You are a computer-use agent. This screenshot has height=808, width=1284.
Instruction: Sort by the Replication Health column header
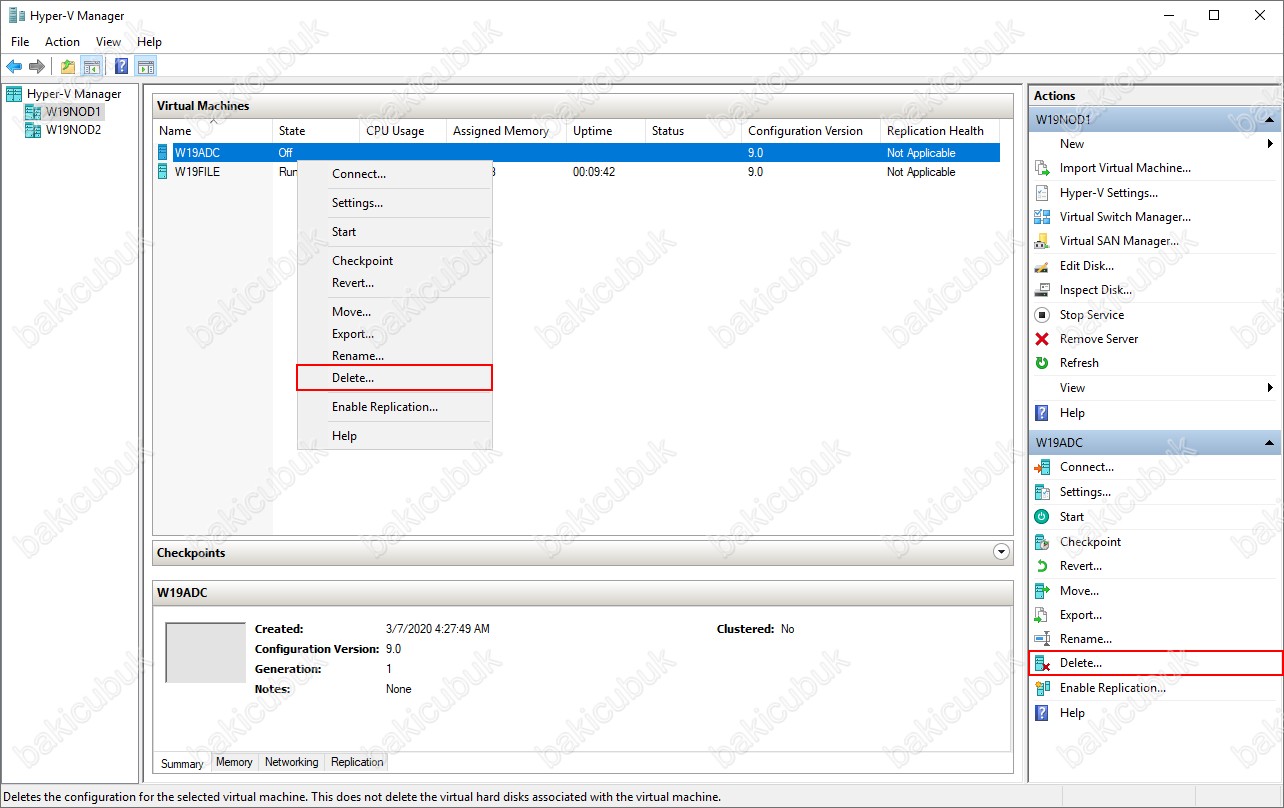(940, 131)
